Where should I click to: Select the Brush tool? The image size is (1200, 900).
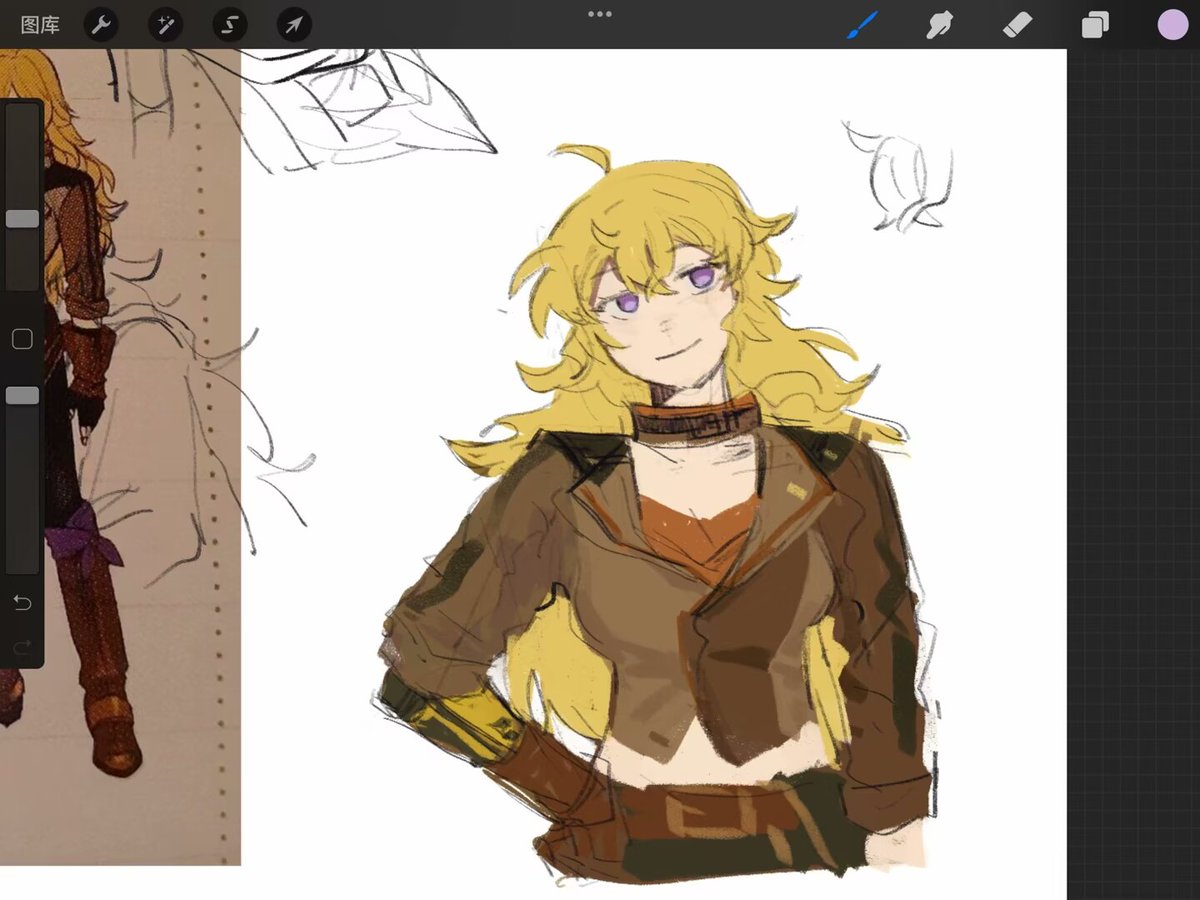point(862,25)
